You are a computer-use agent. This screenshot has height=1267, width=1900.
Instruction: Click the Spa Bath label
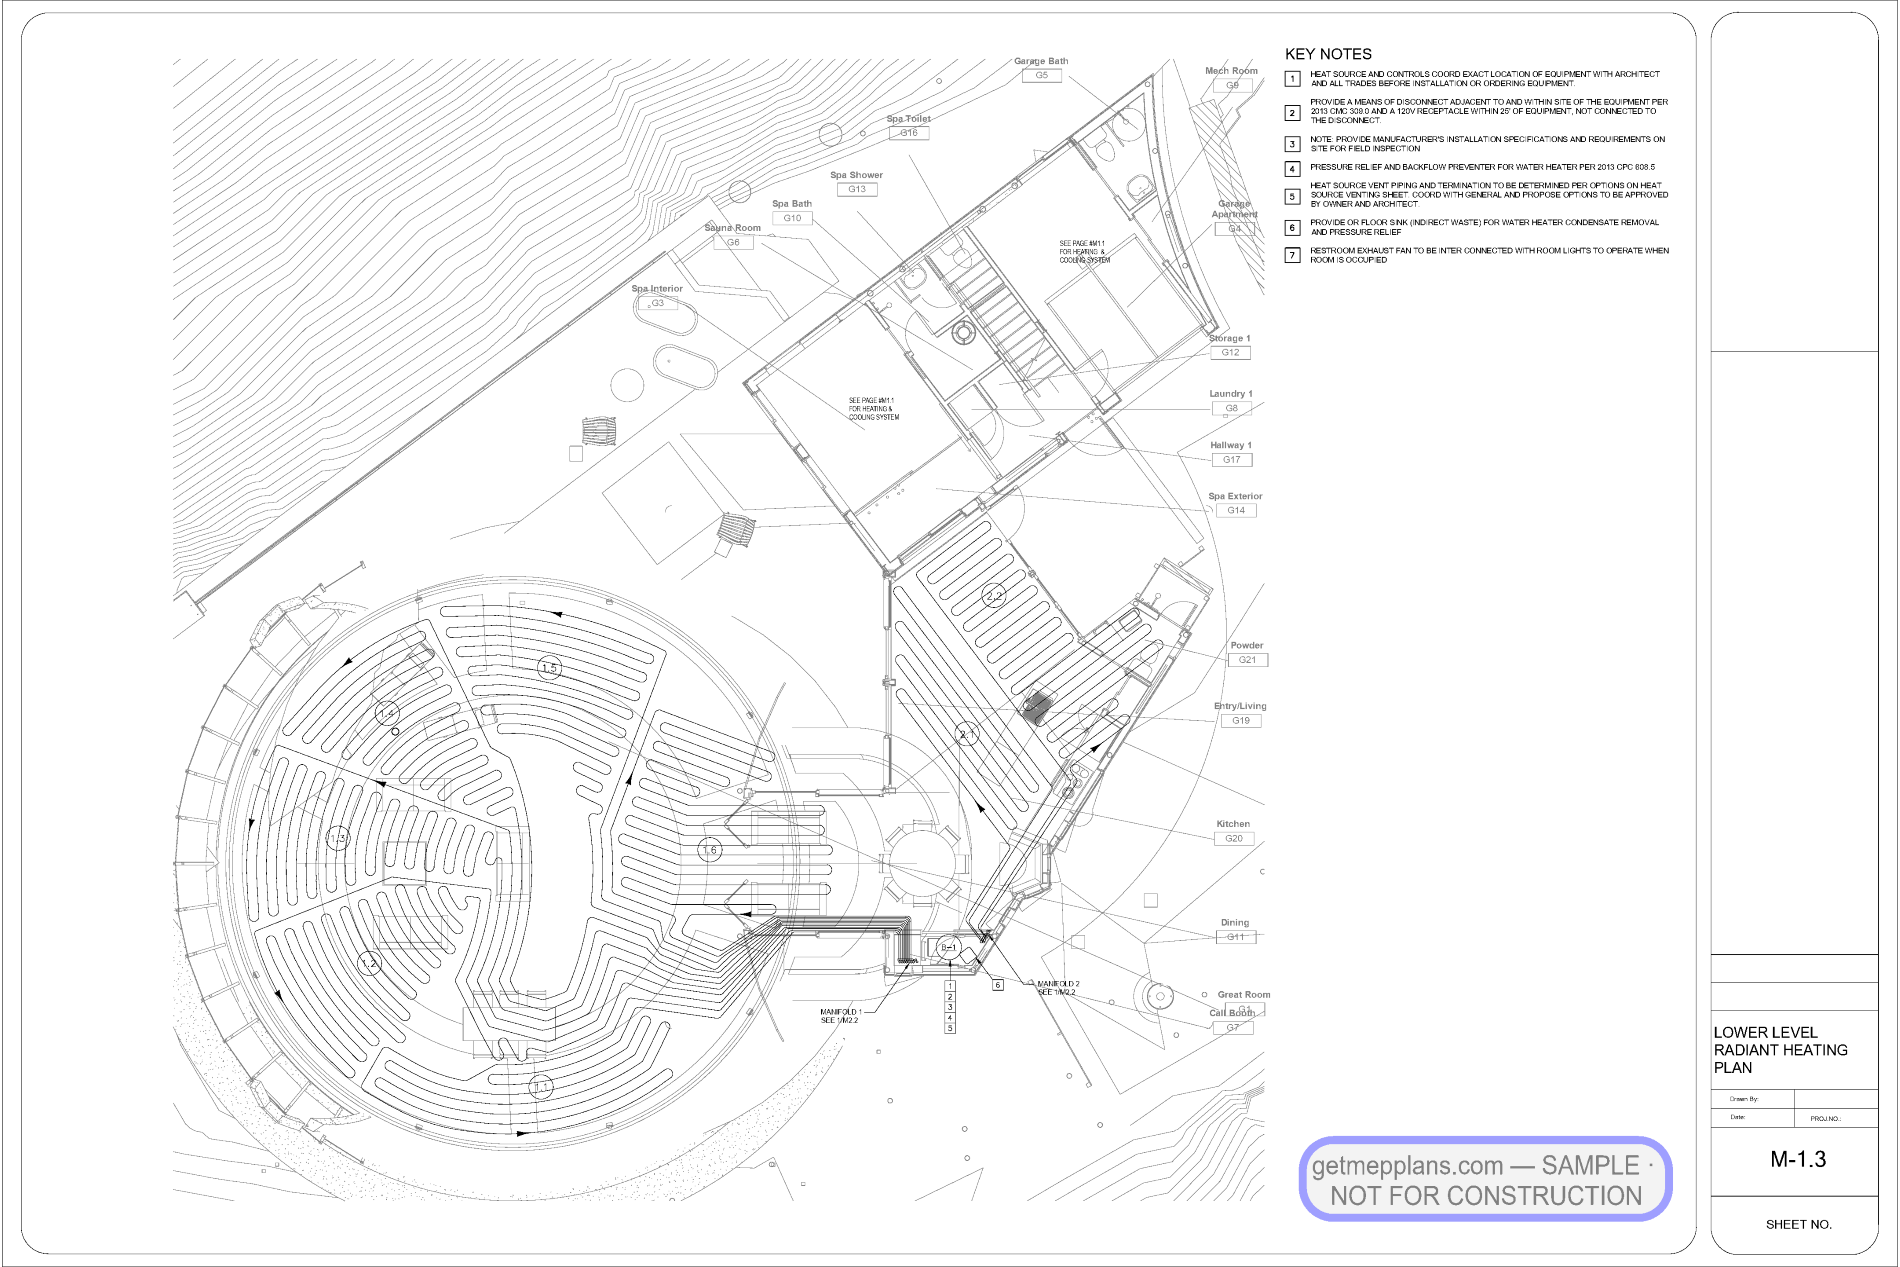tap(792, 204)
